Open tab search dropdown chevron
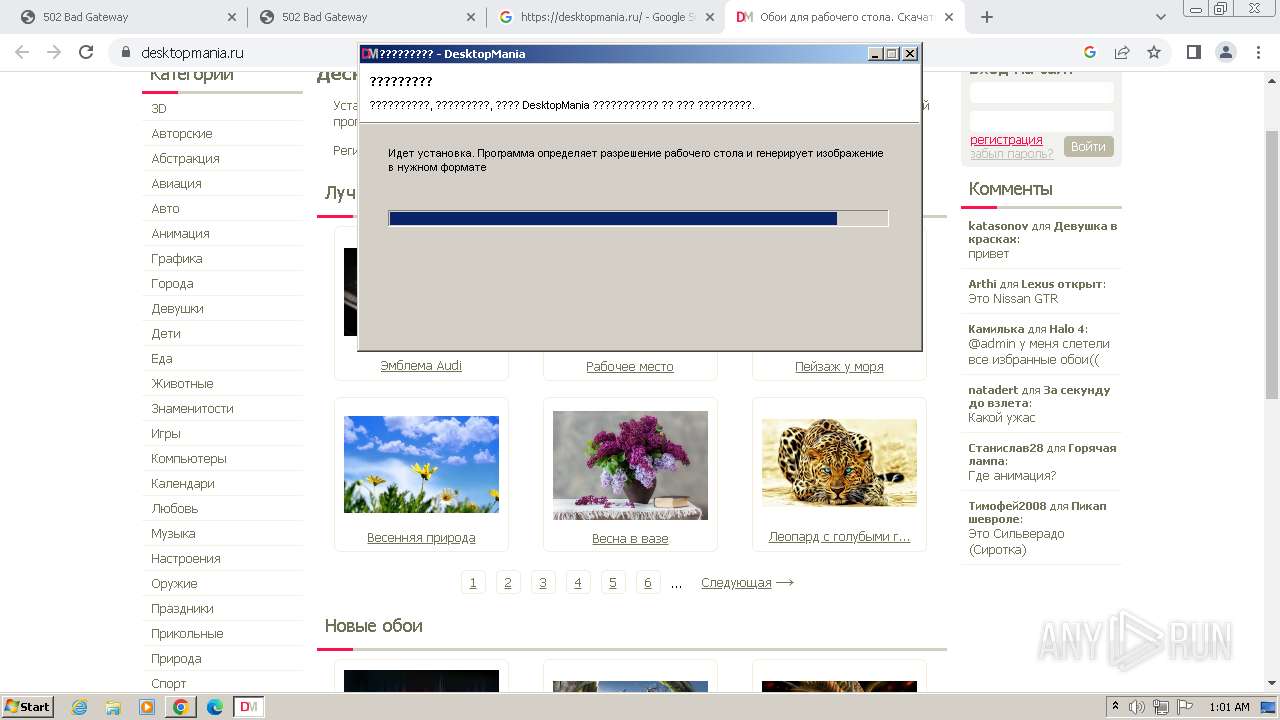Viewport: 1280px width, 720px height. pyautogui.click(x=1161, y=17)
